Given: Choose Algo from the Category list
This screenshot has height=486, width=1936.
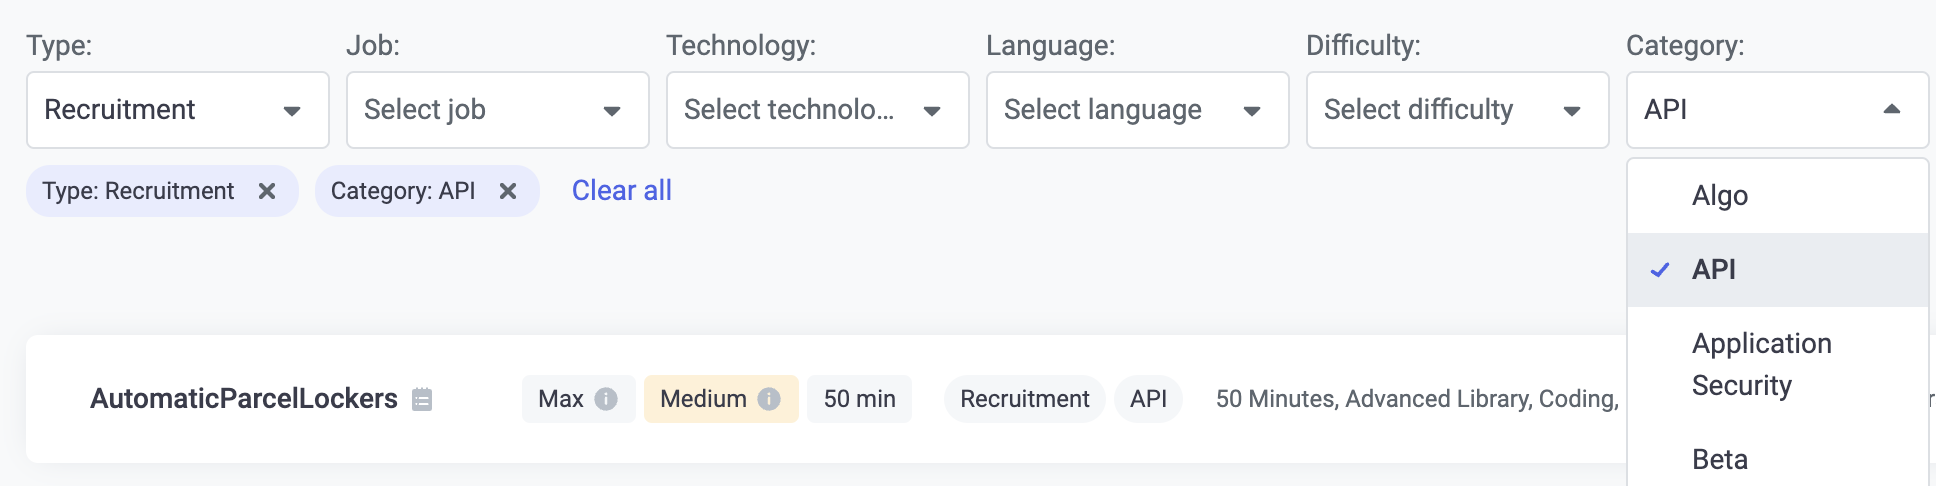Looking at the screenshot, I should click(1720, 196).
